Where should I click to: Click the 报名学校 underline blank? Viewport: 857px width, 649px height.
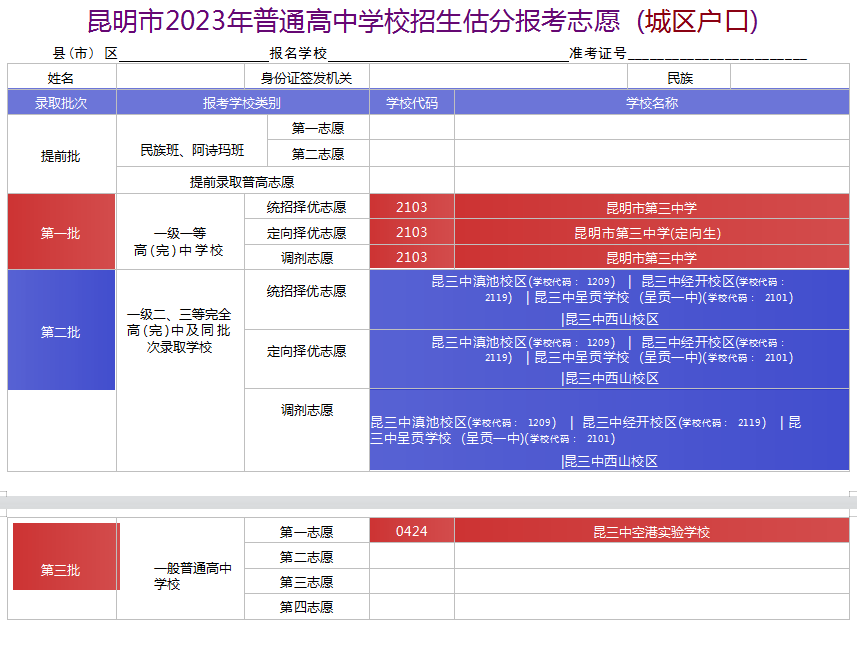(448, 55)
